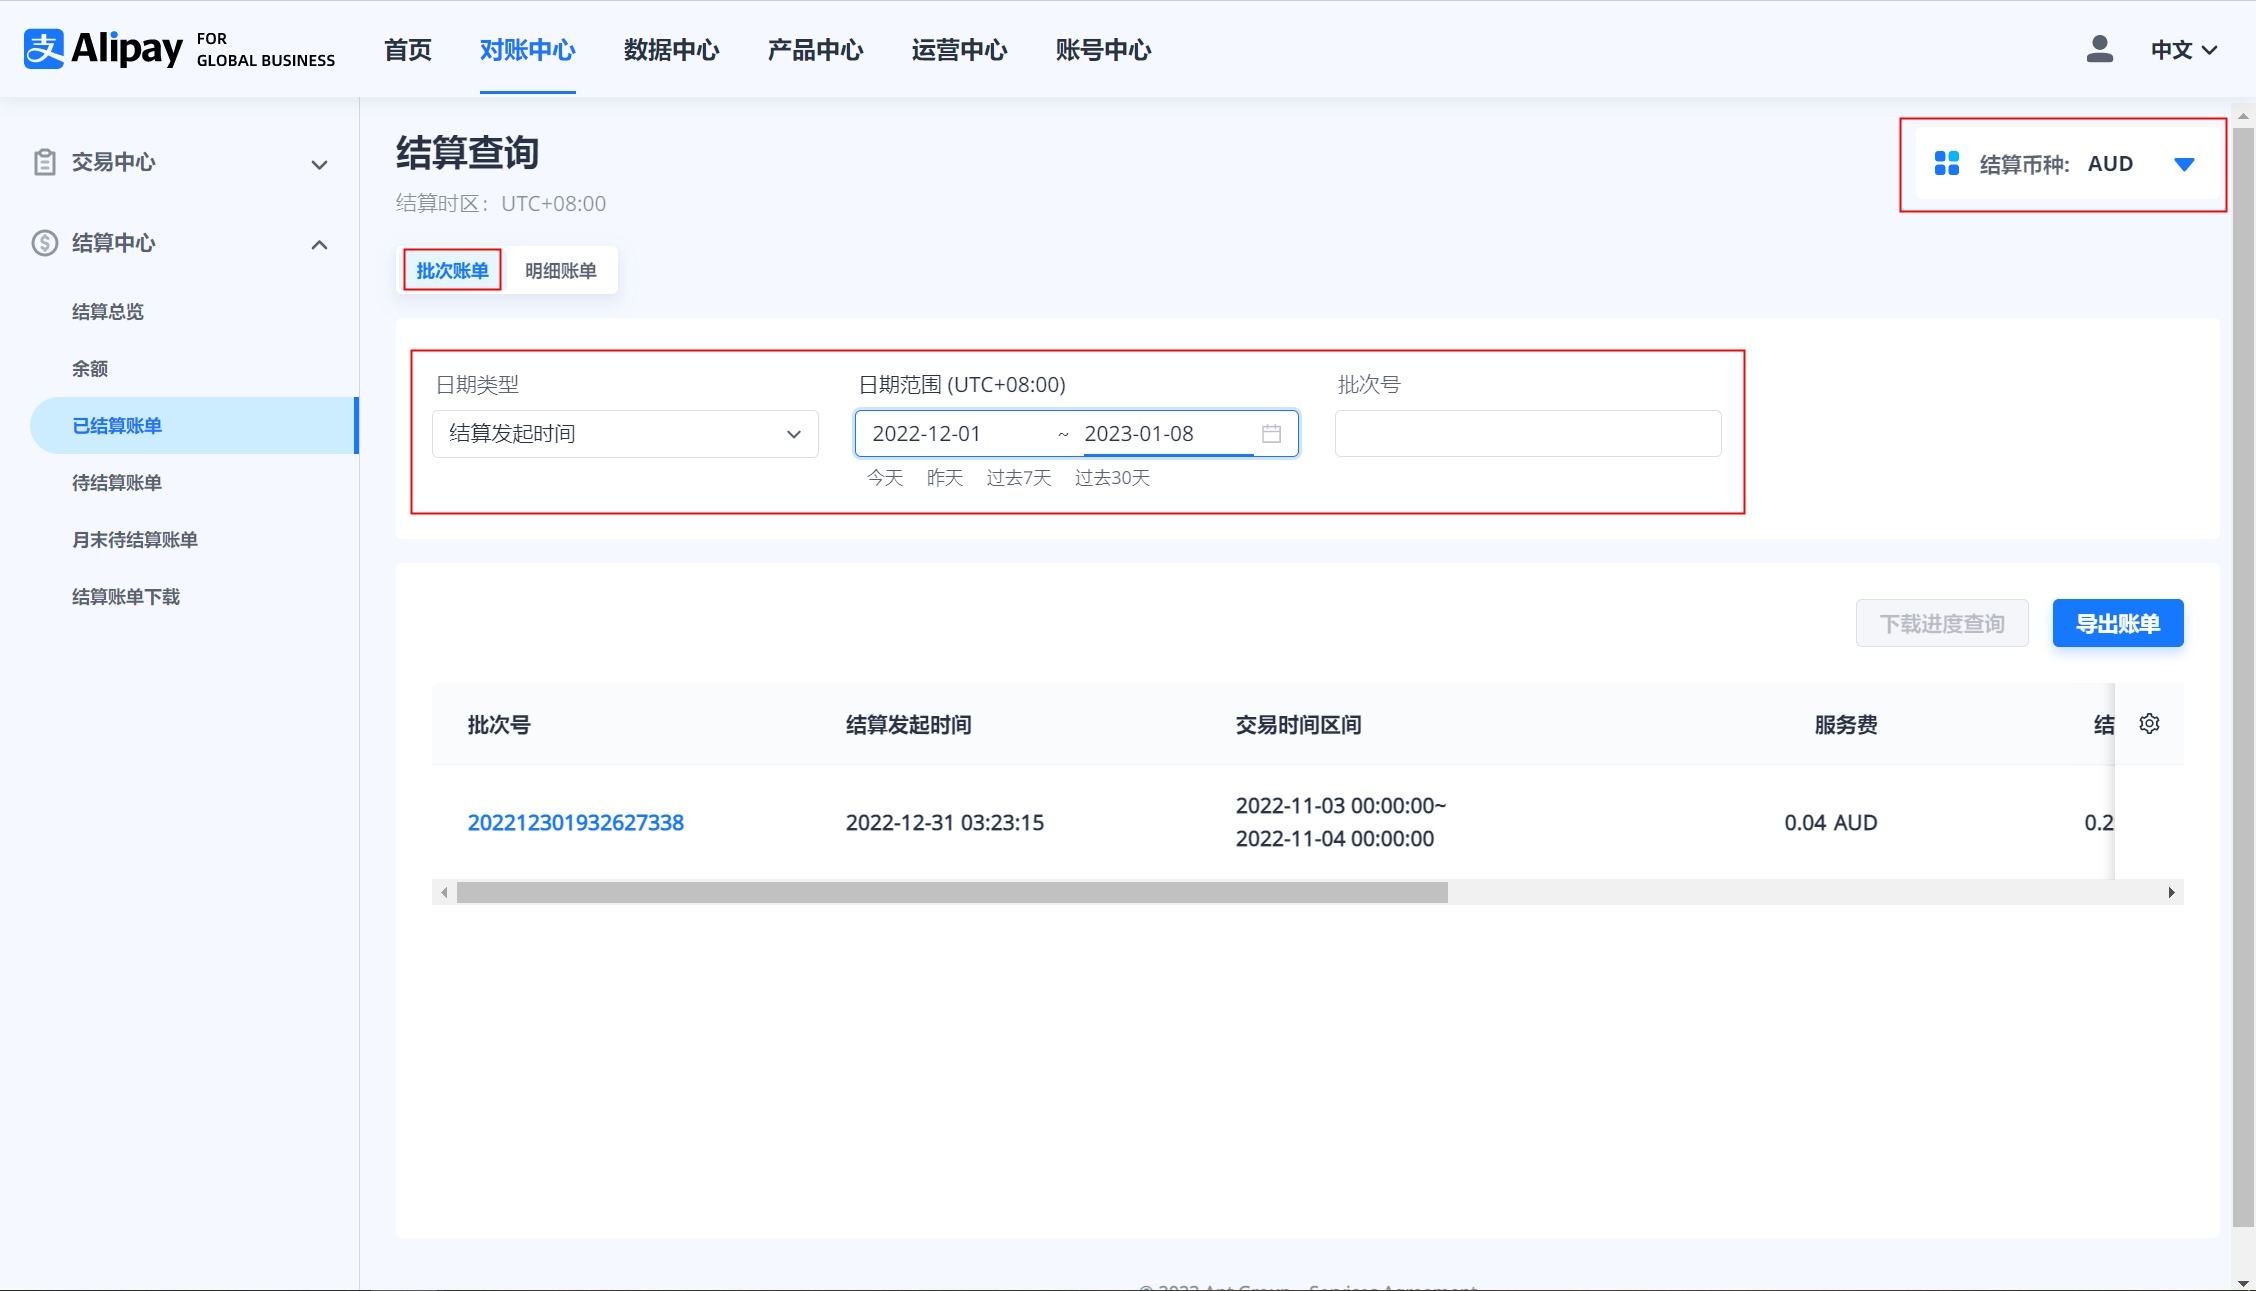Image resolution: width=2256 pixels, height=1291 pixels.
Task: Open the 日期类型 dropdown showing 结算发起时间
Action: 625,434
